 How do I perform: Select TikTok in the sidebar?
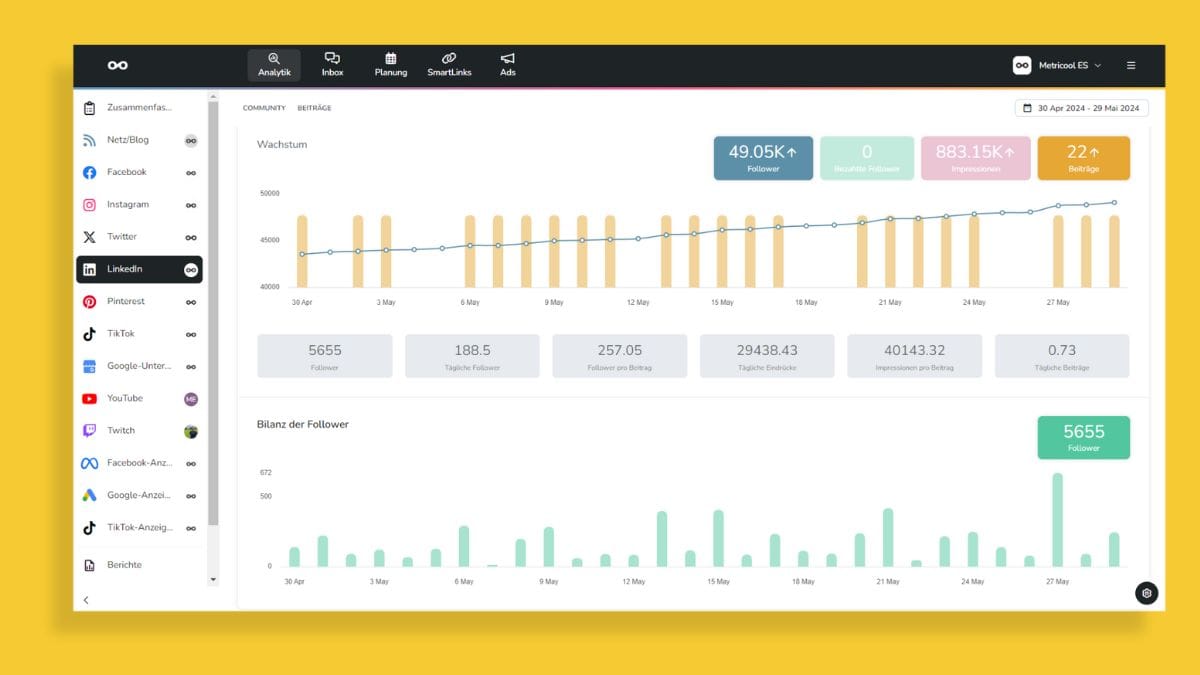pos(121,334)
